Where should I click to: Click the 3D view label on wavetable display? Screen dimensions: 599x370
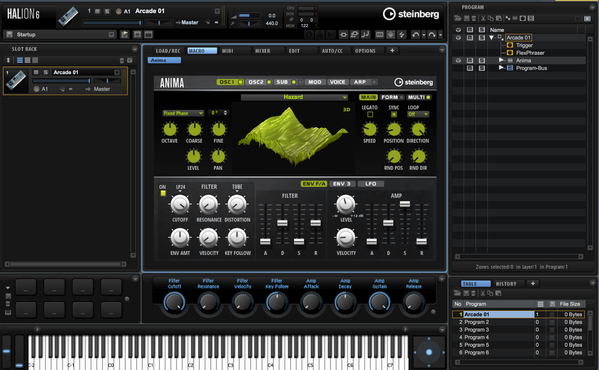(x=346, y=110)
